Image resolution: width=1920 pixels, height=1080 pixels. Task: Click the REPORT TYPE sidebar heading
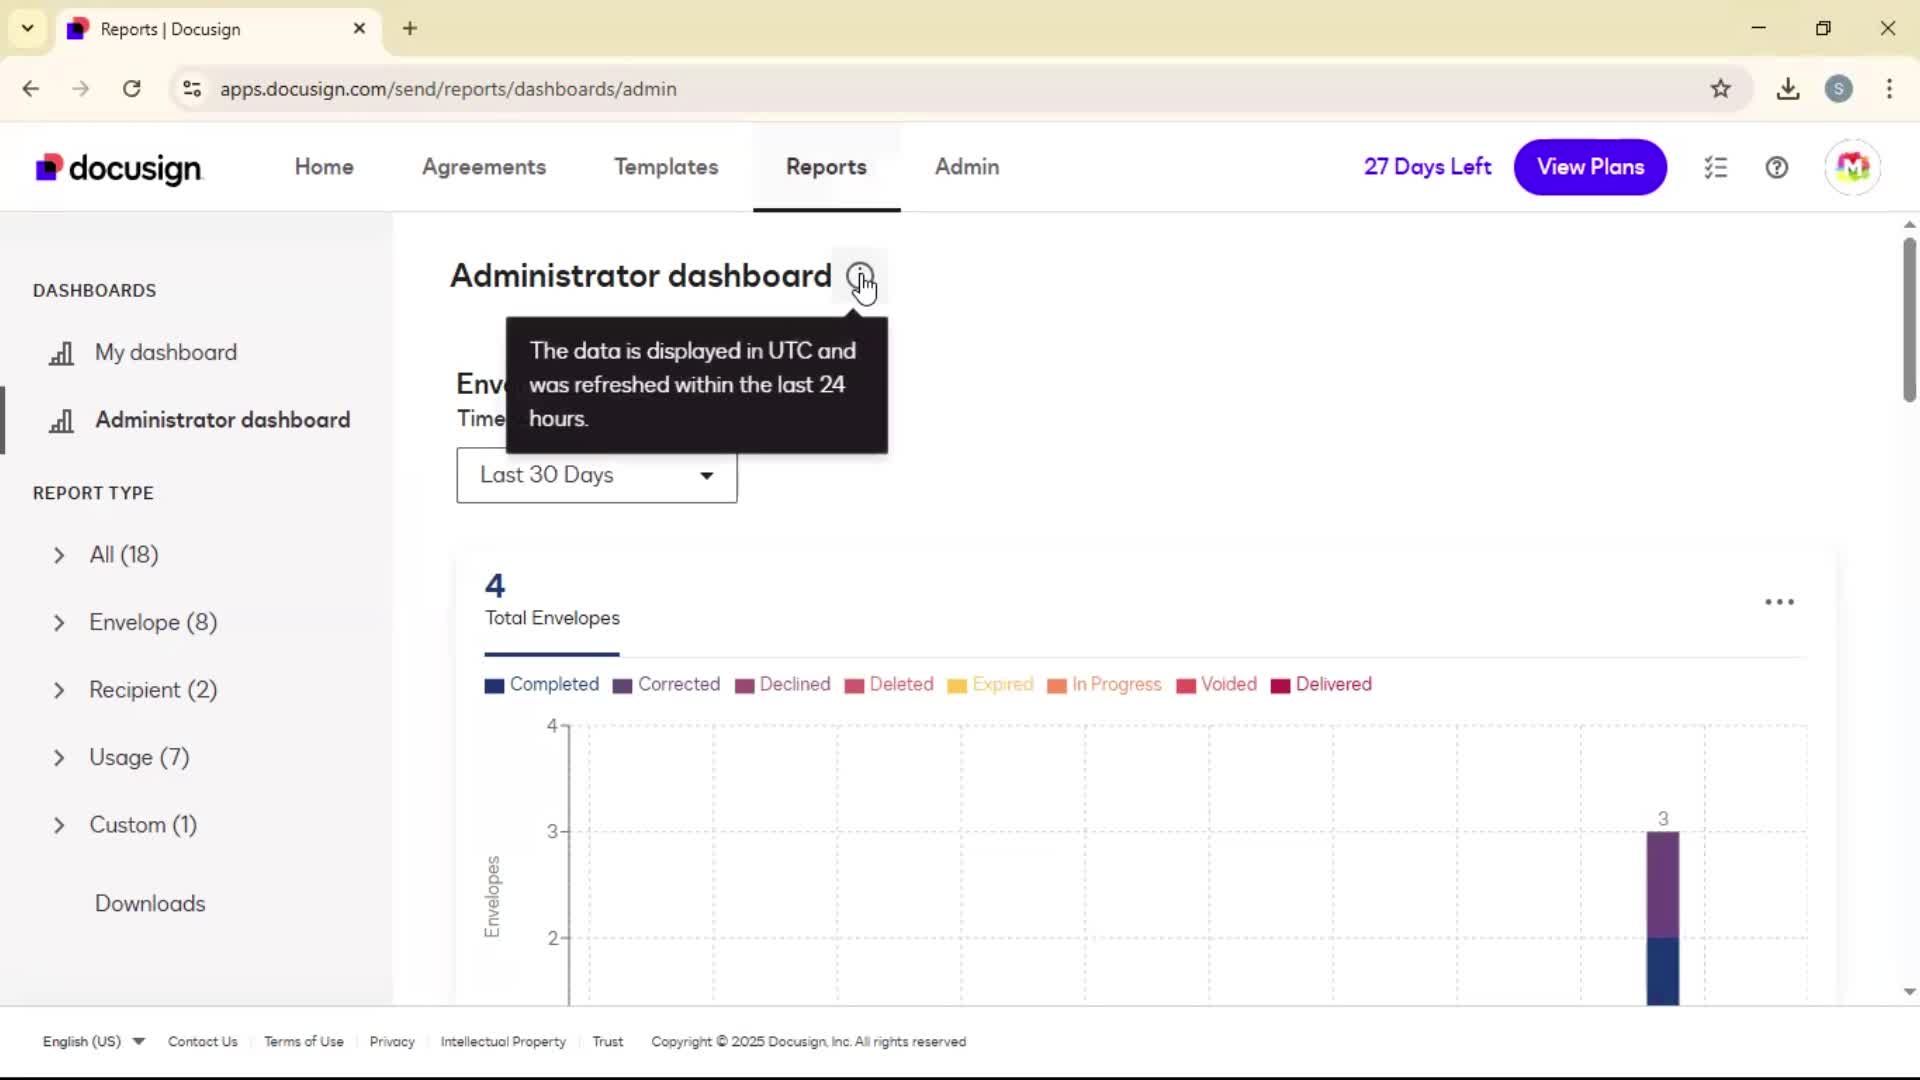[93, 493]
